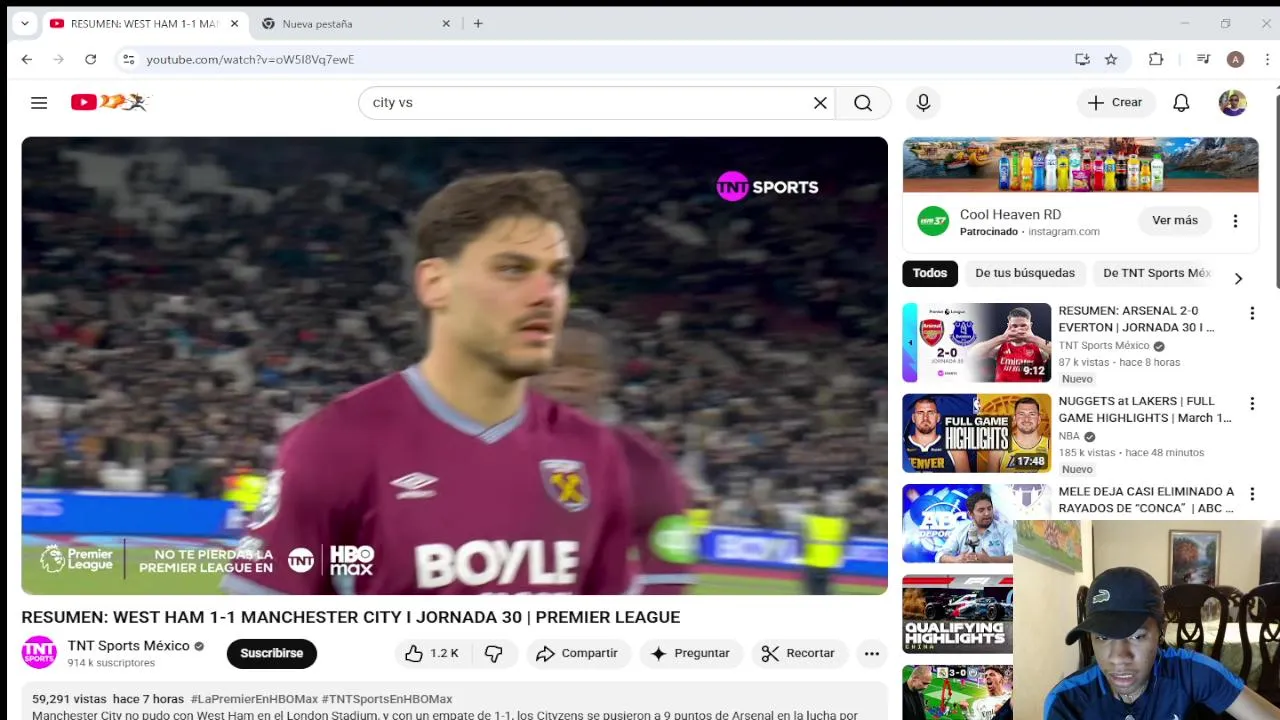Image resolution: width=1280 pixels, height=720 pixels.
Task: Like the video with thumbs up
Action: [431, 653]
